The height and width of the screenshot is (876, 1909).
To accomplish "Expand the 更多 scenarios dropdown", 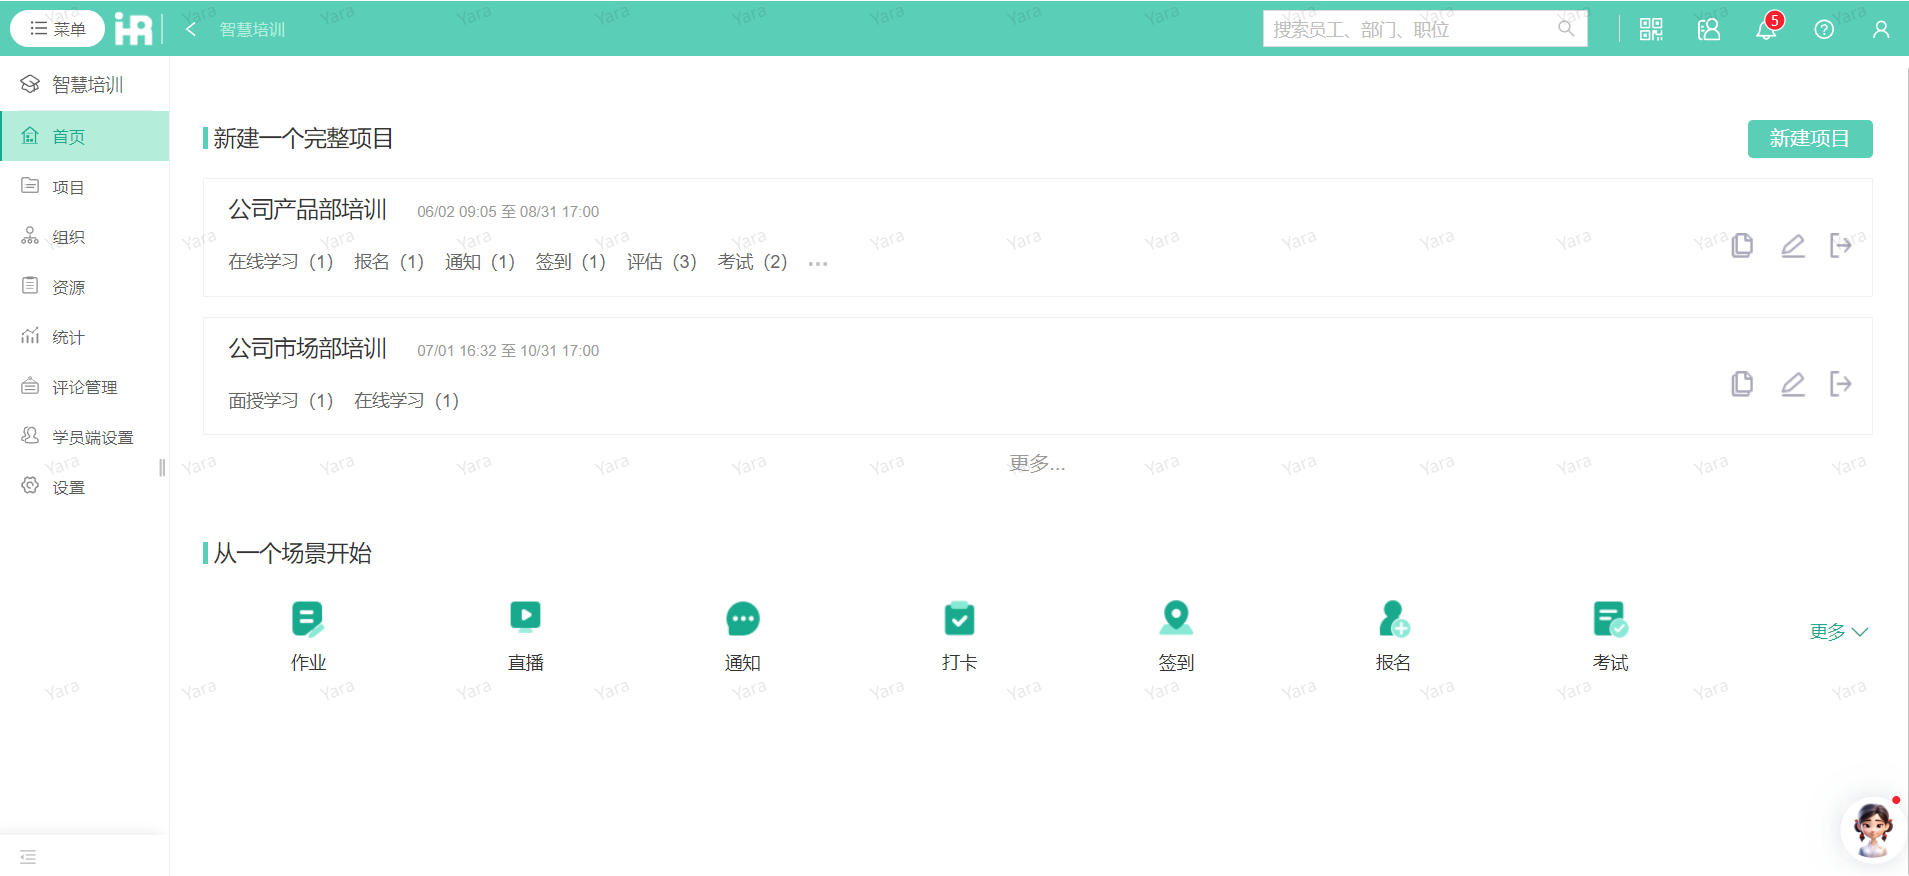I will click(1838, 632).
